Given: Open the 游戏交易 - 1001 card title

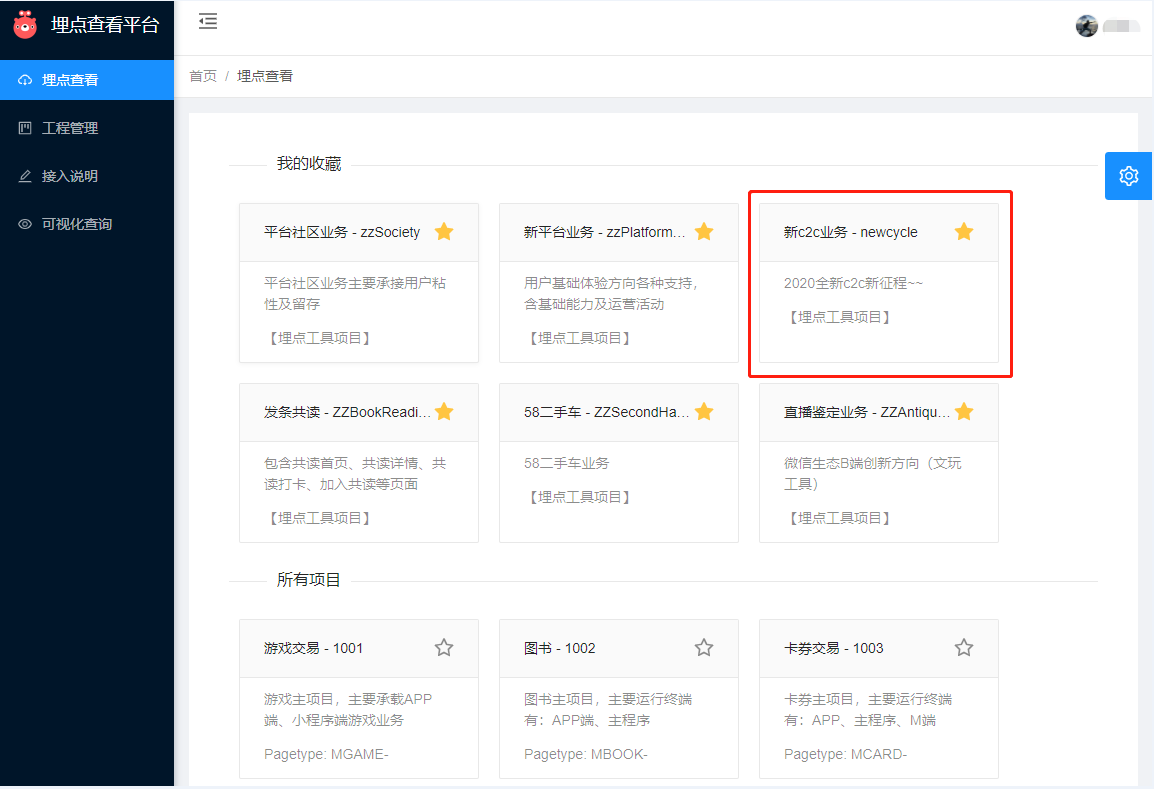Looking at the screenshot, I should pos(314,648).
